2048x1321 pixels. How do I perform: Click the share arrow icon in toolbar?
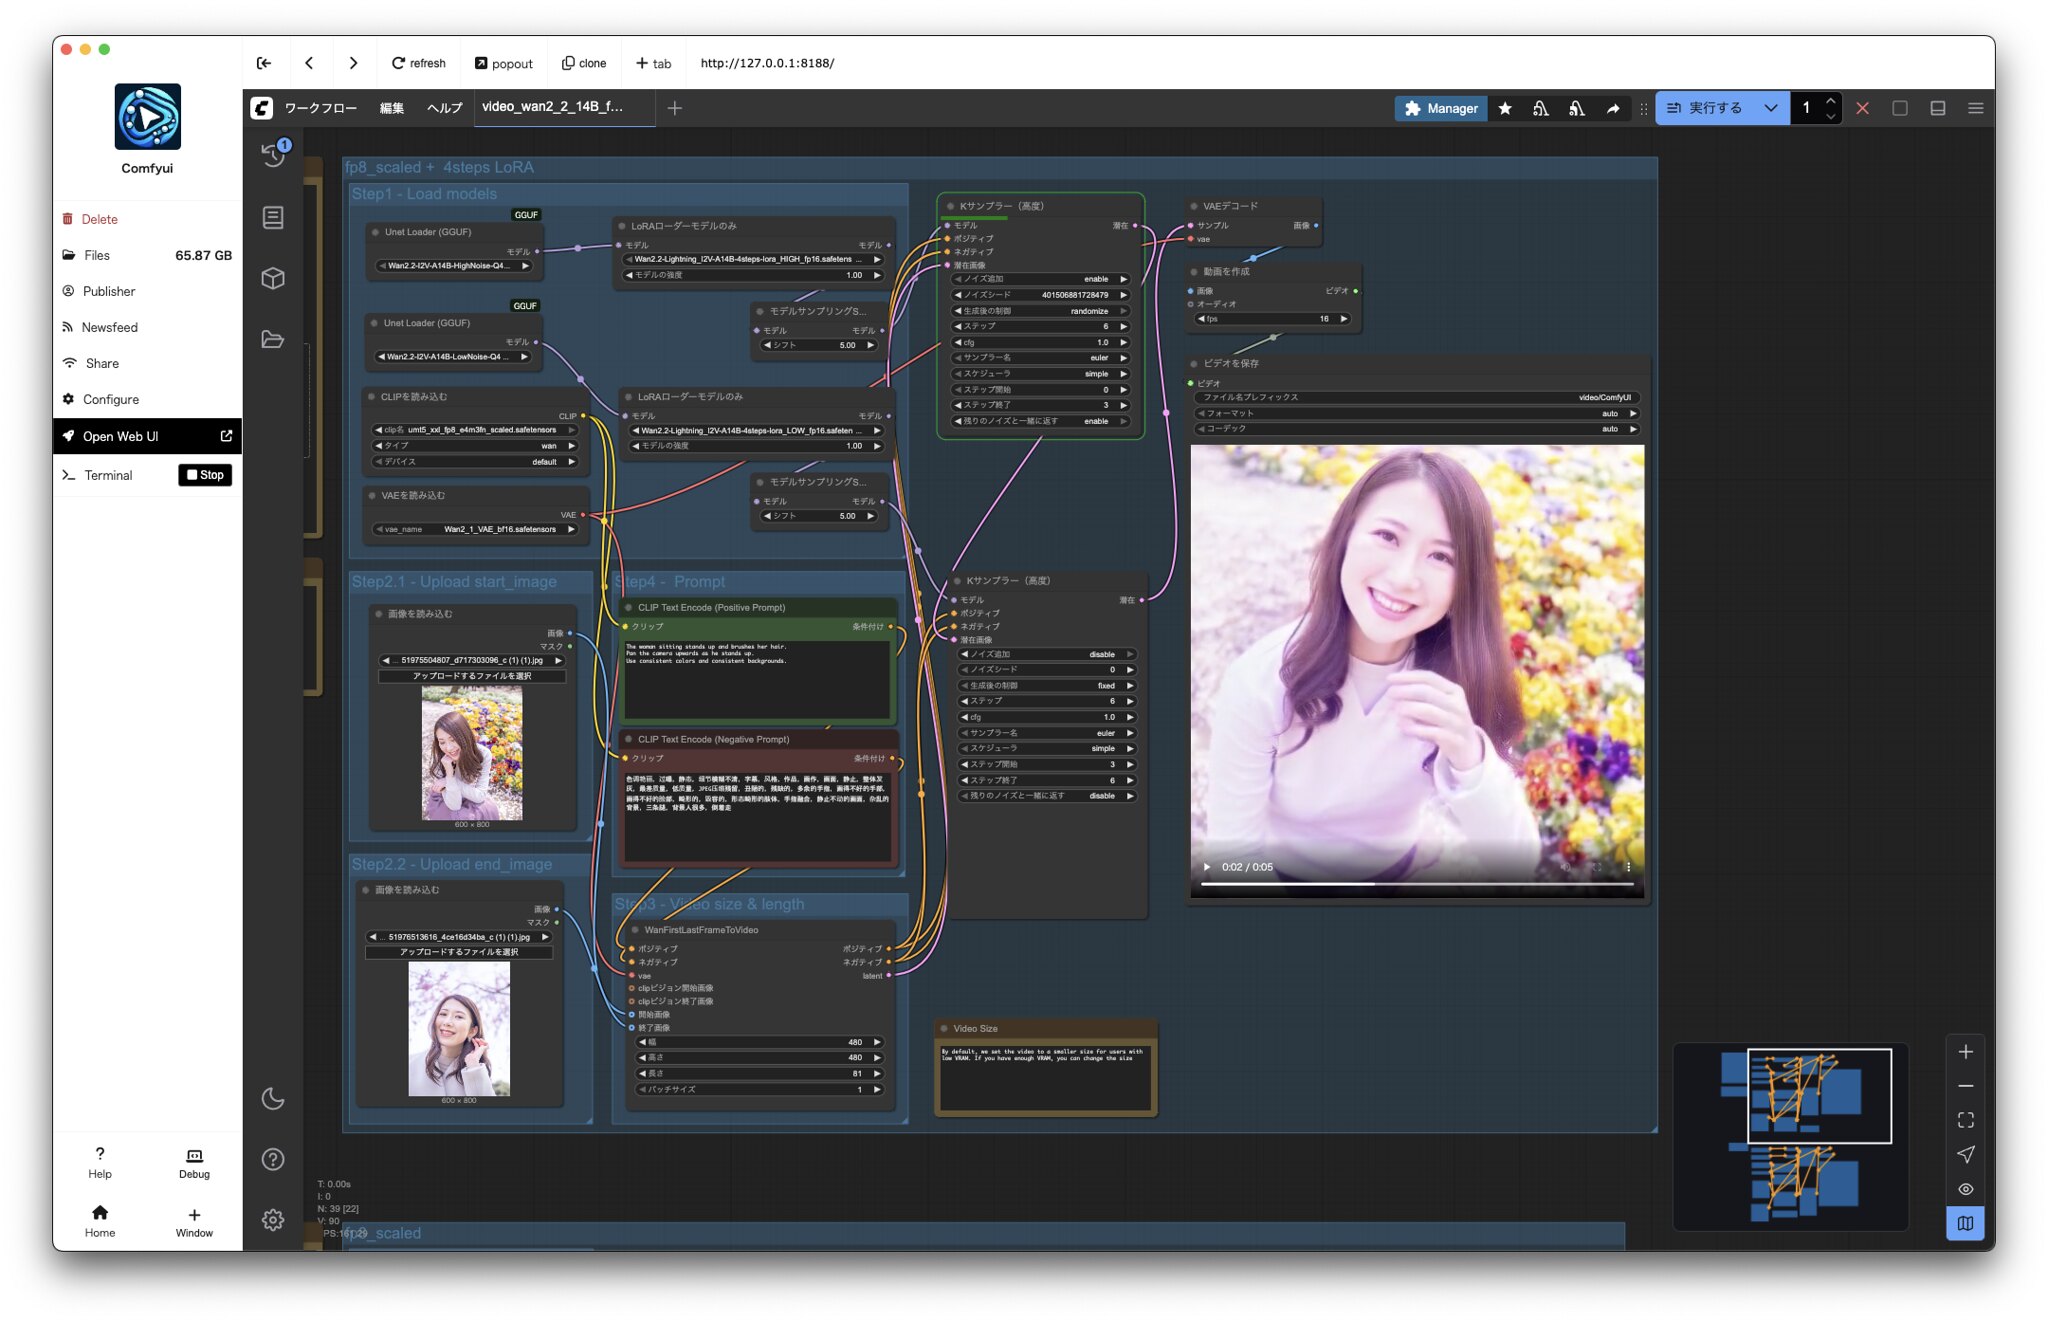pyautogui.click(x=1613, y=108)
